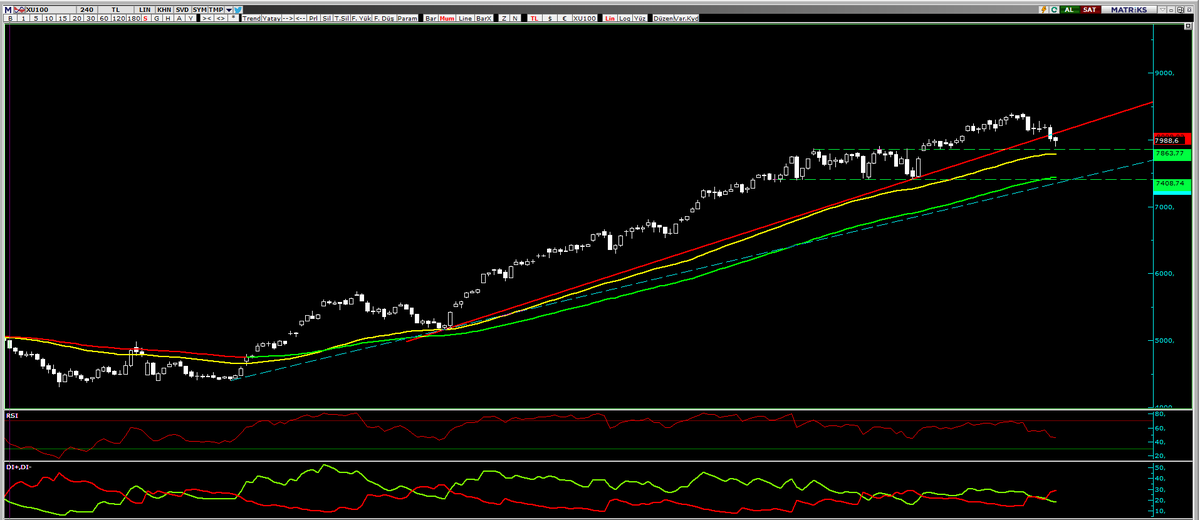Select the Lin linear scale
This screenshot has width=1200, height=520.
click(x=610, y=19)
